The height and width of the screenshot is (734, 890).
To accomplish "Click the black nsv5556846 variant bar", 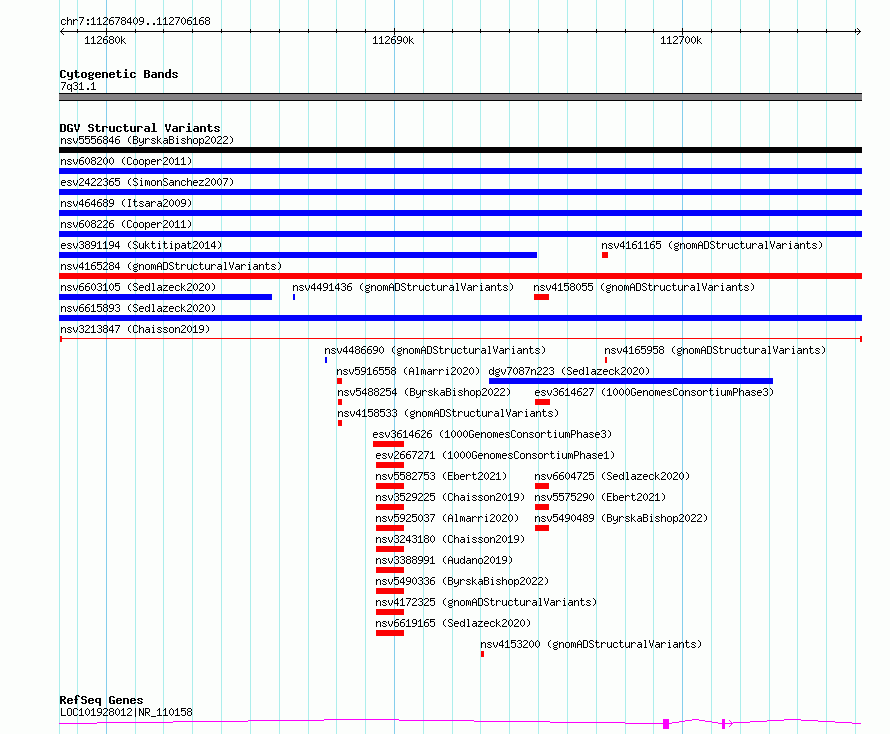I will 460,150.
